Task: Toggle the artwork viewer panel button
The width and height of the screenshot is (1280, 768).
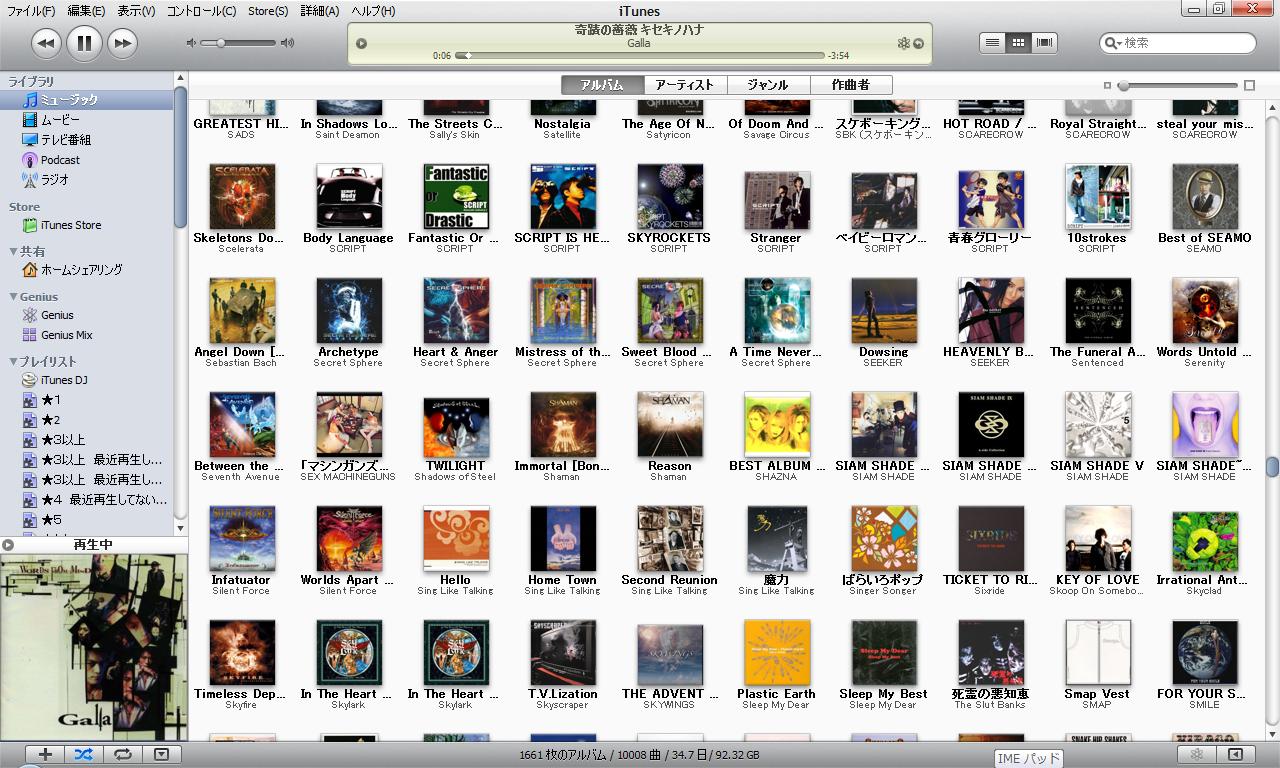Action: tap(161, 755)
